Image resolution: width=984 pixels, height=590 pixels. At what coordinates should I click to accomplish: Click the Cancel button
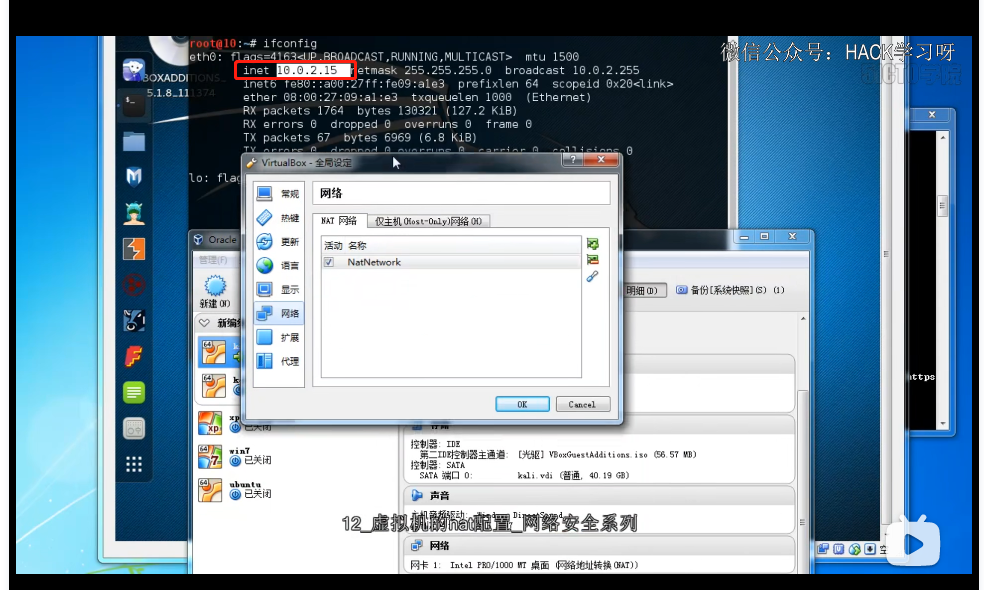(582, 404)
